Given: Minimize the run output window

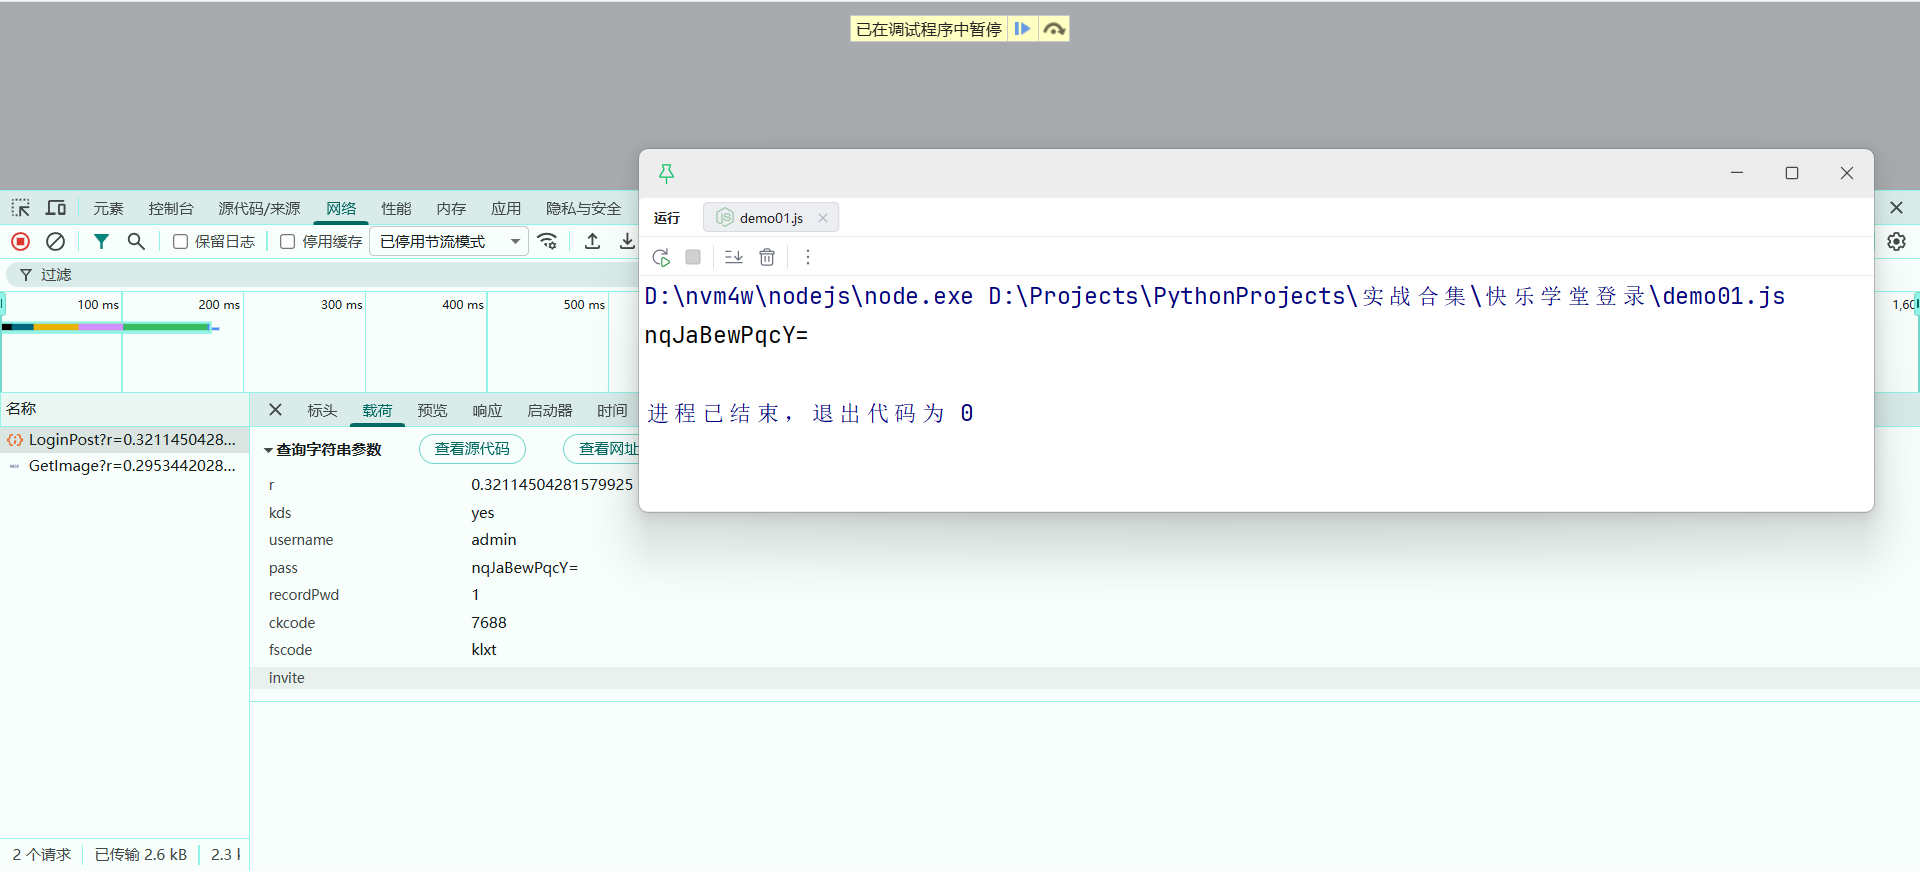Looking at the screenshot, I should point(1737,173).
